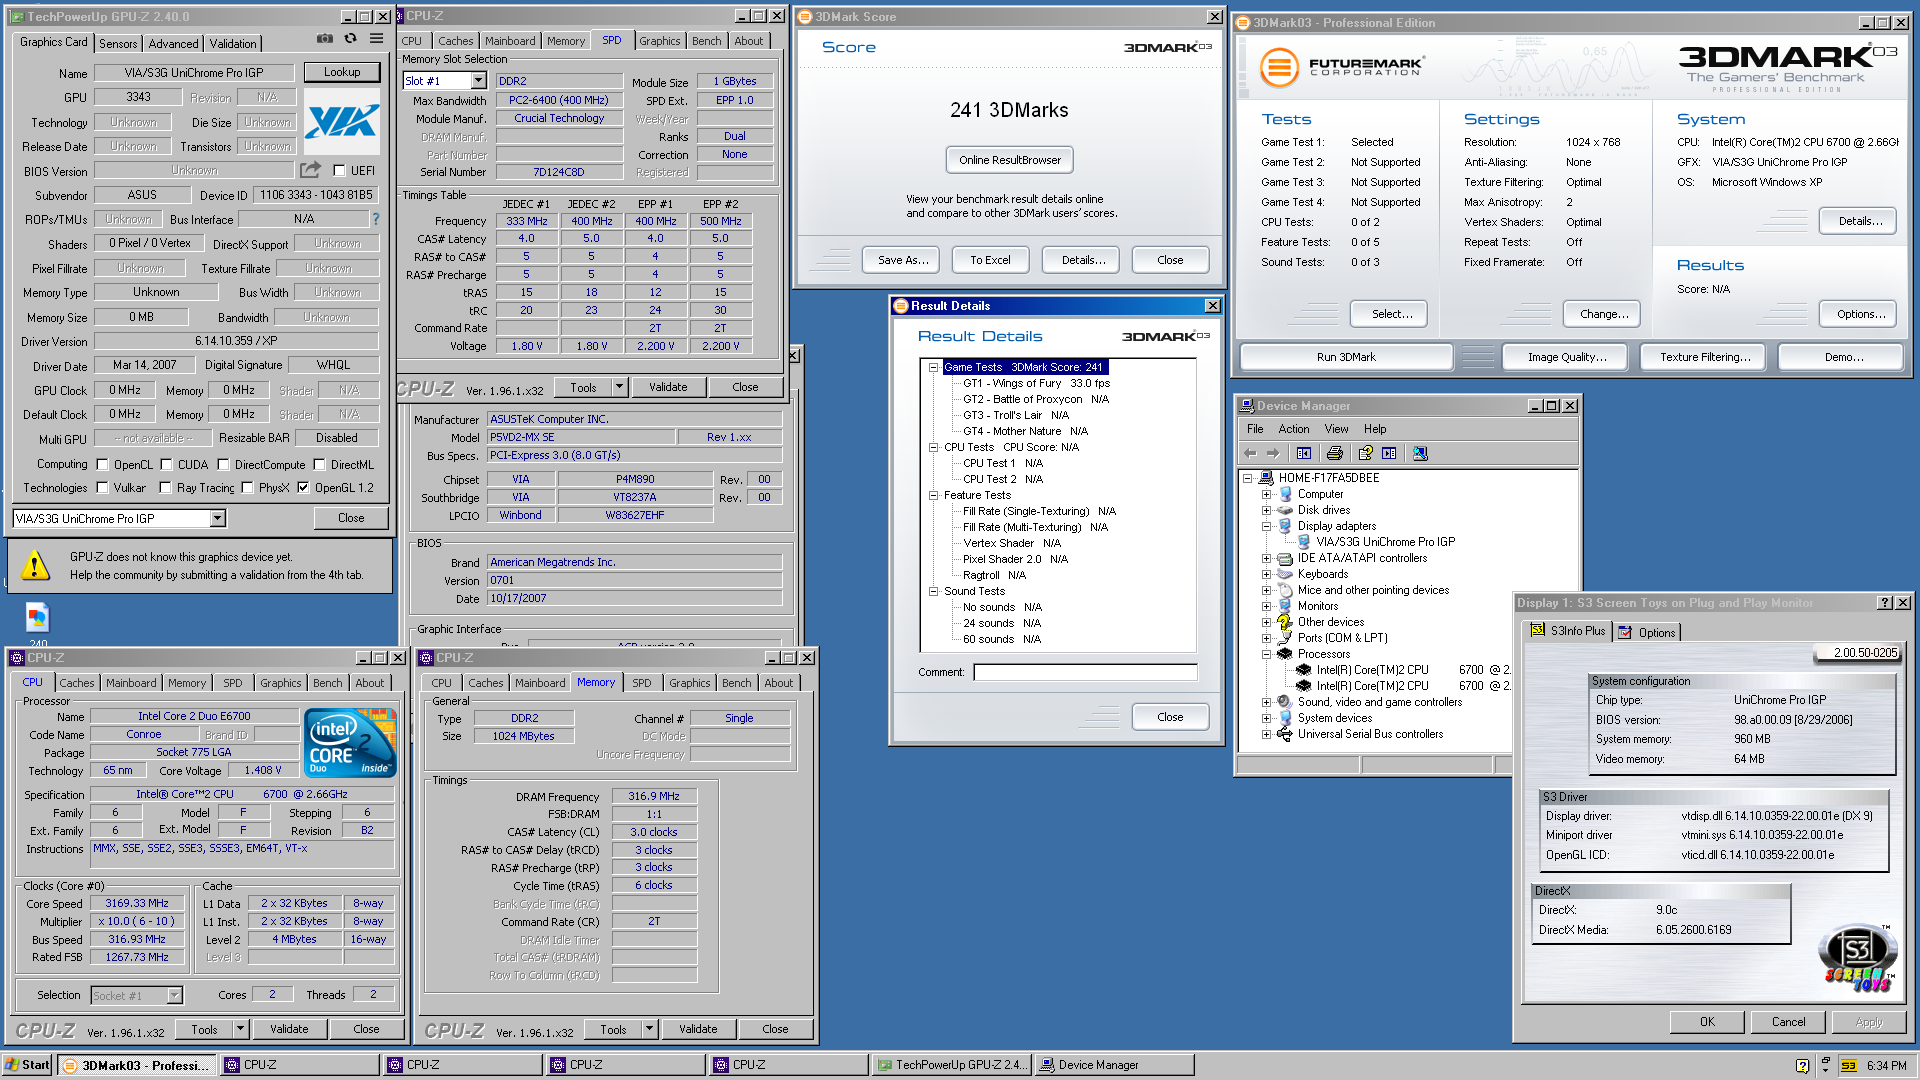Click the Processors chip icon in Device Manager
1920x1080 pixels.
pos(1285,654)
